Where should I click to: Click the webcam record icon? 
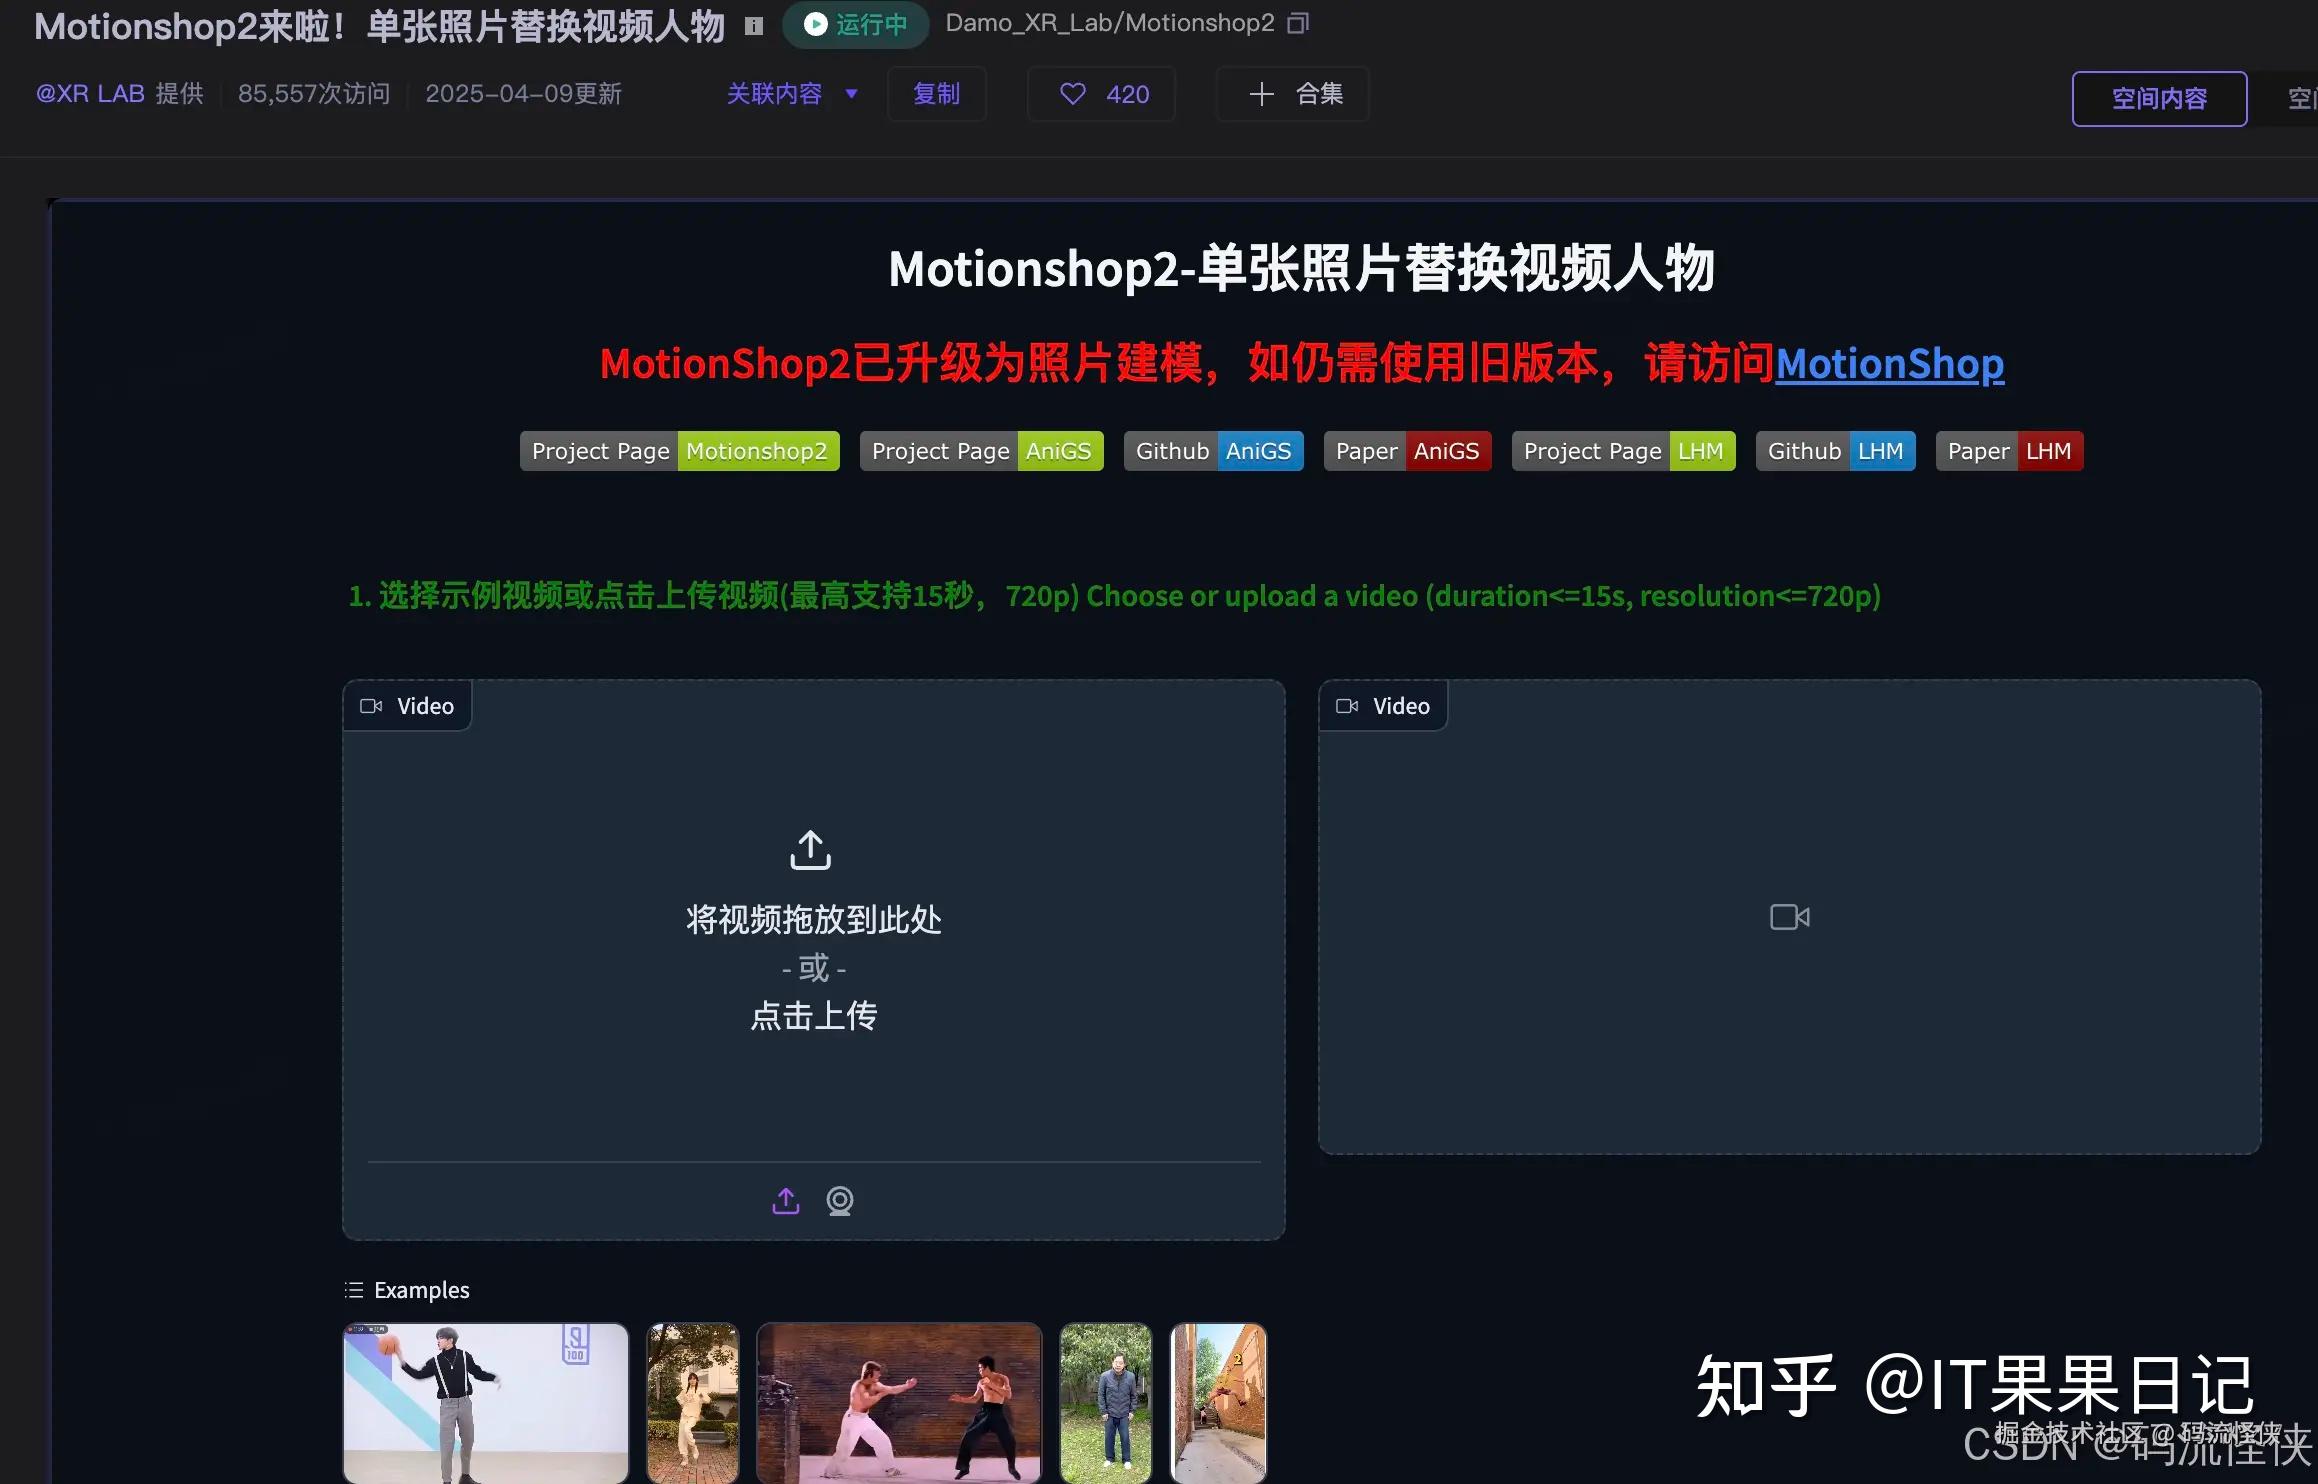[x=840, y=1200]
